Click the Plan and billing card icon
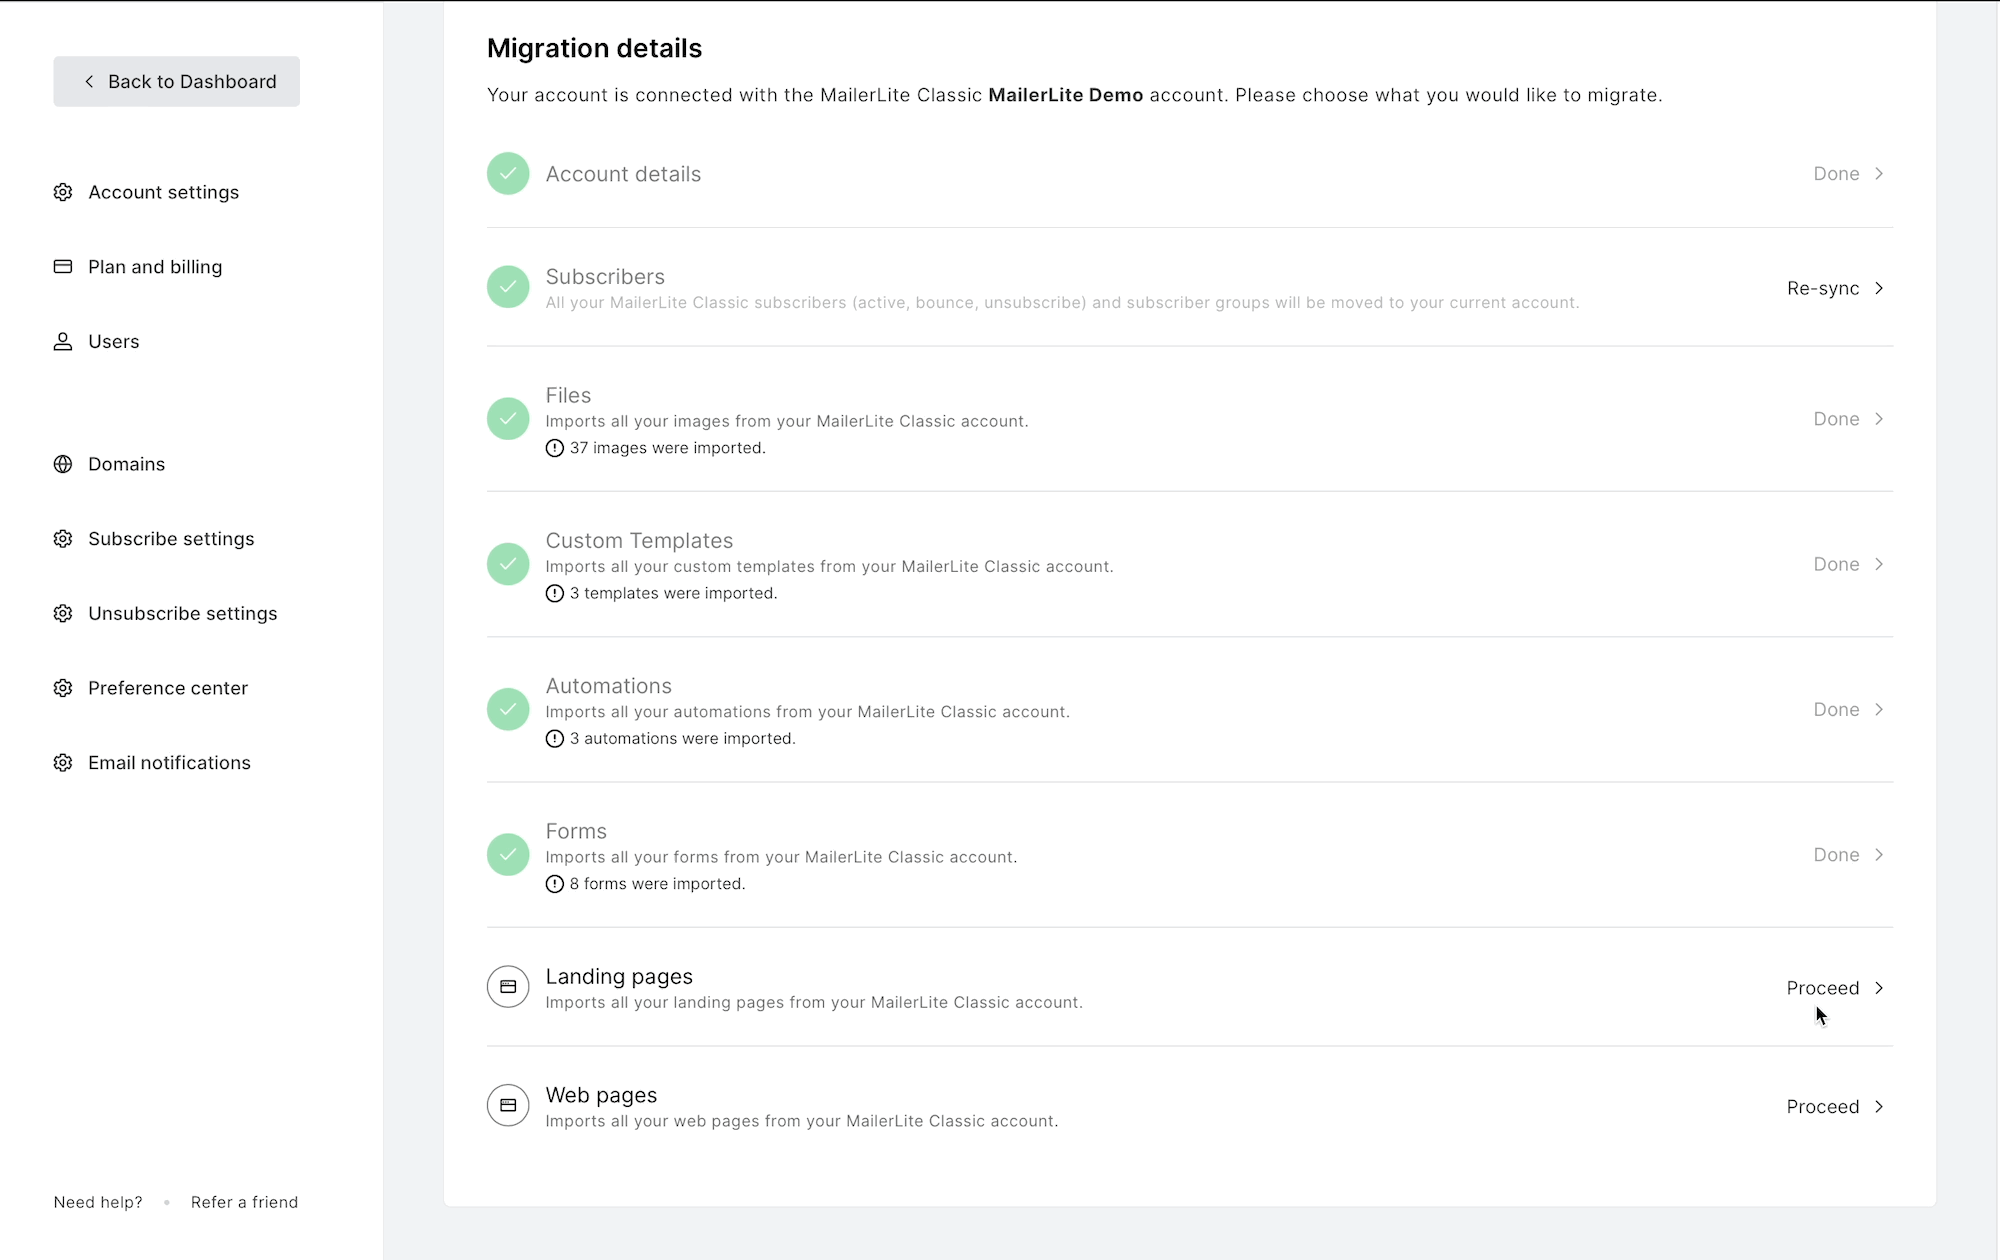The height and width of the screenshot is (1260, 2000). coord(63,267)
